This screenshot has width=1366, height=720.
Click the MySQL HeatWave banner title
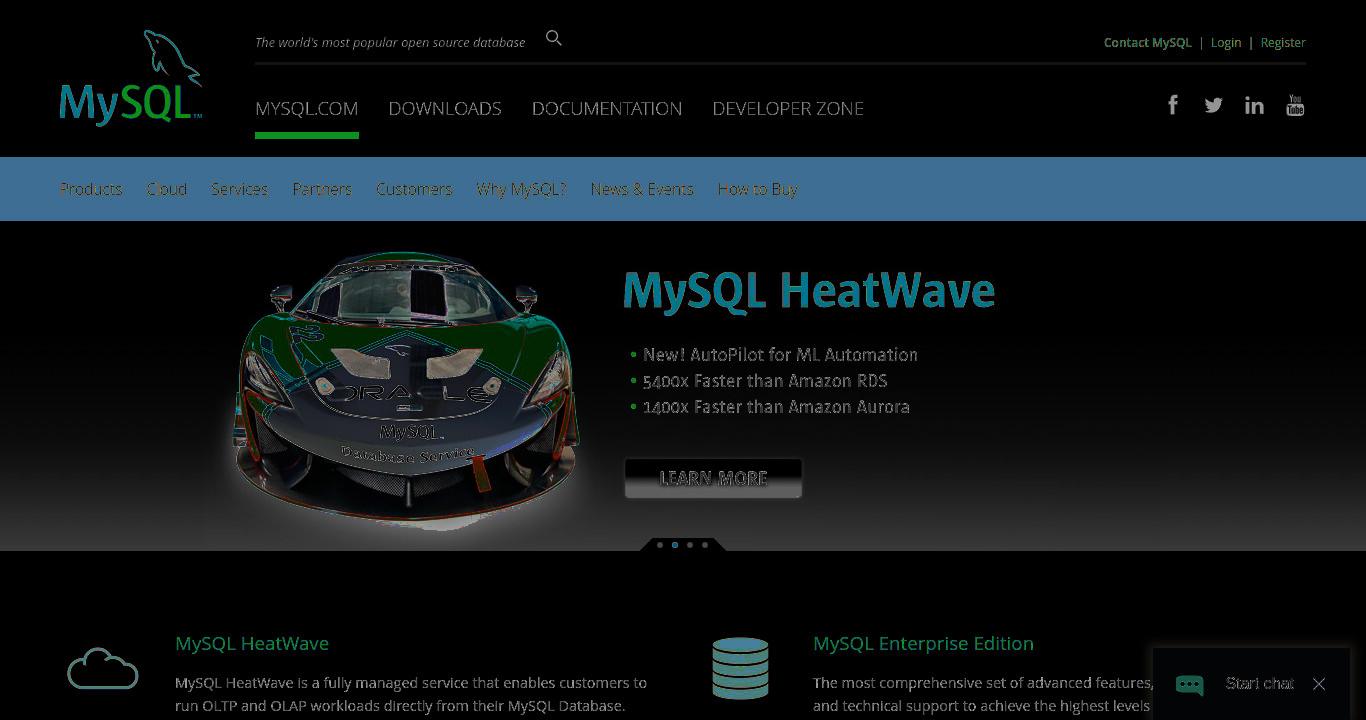click(x=809, y=291)
